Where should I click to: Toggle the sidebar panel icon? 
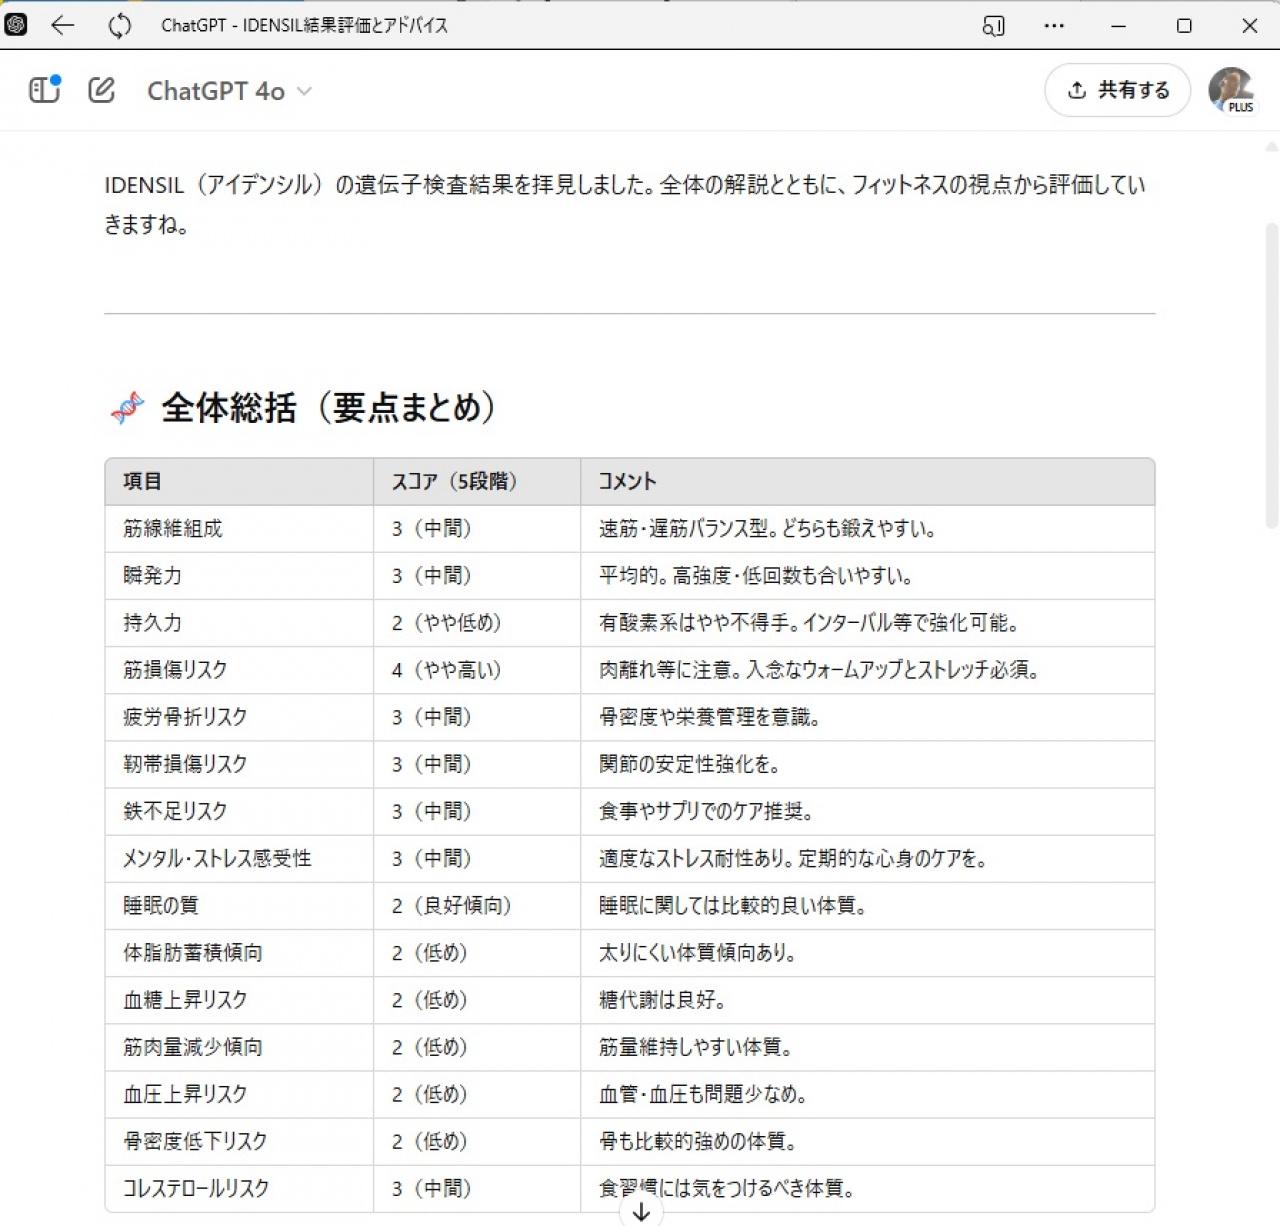(x=44, y=90)
